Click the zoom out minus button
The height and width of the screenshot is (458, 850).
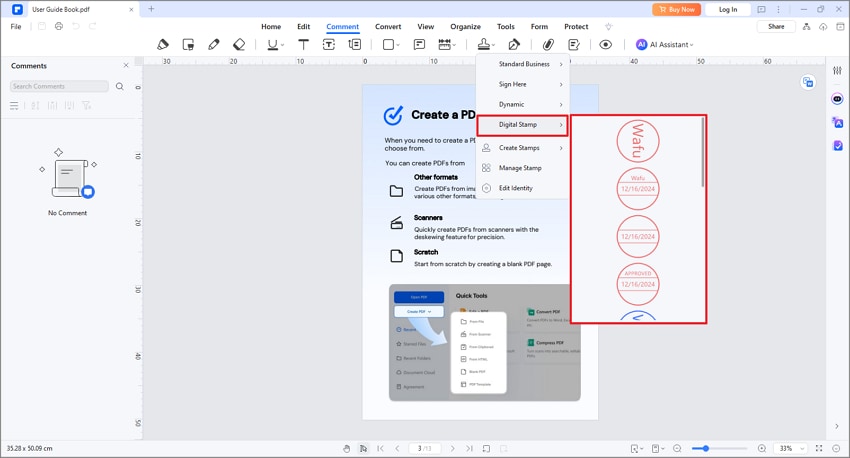pyautogui.click(x=677, y=448)
